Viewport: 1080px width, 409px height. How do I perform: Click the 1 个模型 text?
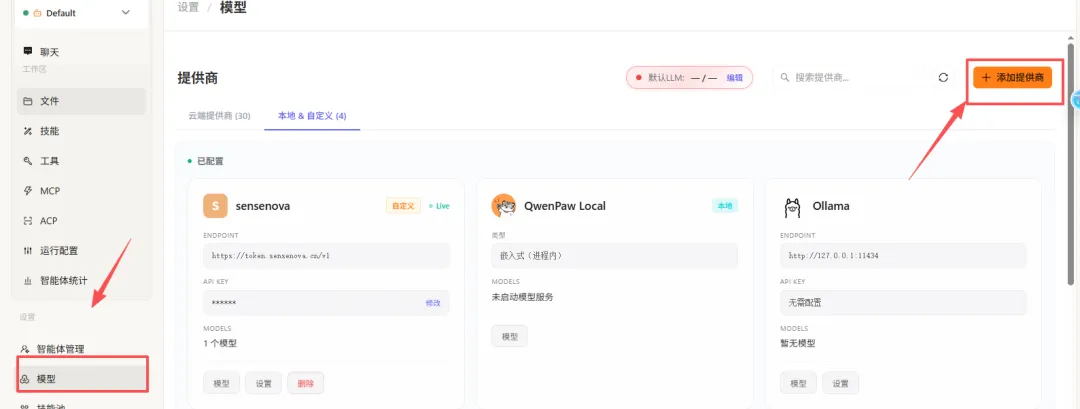coord(220,343)
